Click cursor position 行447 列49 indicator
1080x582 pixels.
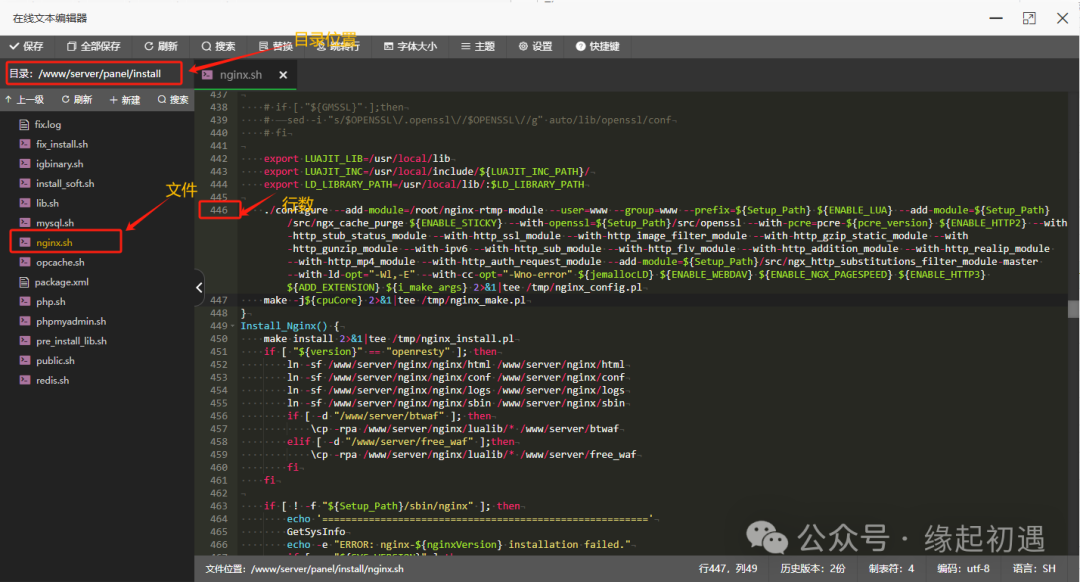click(x=728, y=569)
